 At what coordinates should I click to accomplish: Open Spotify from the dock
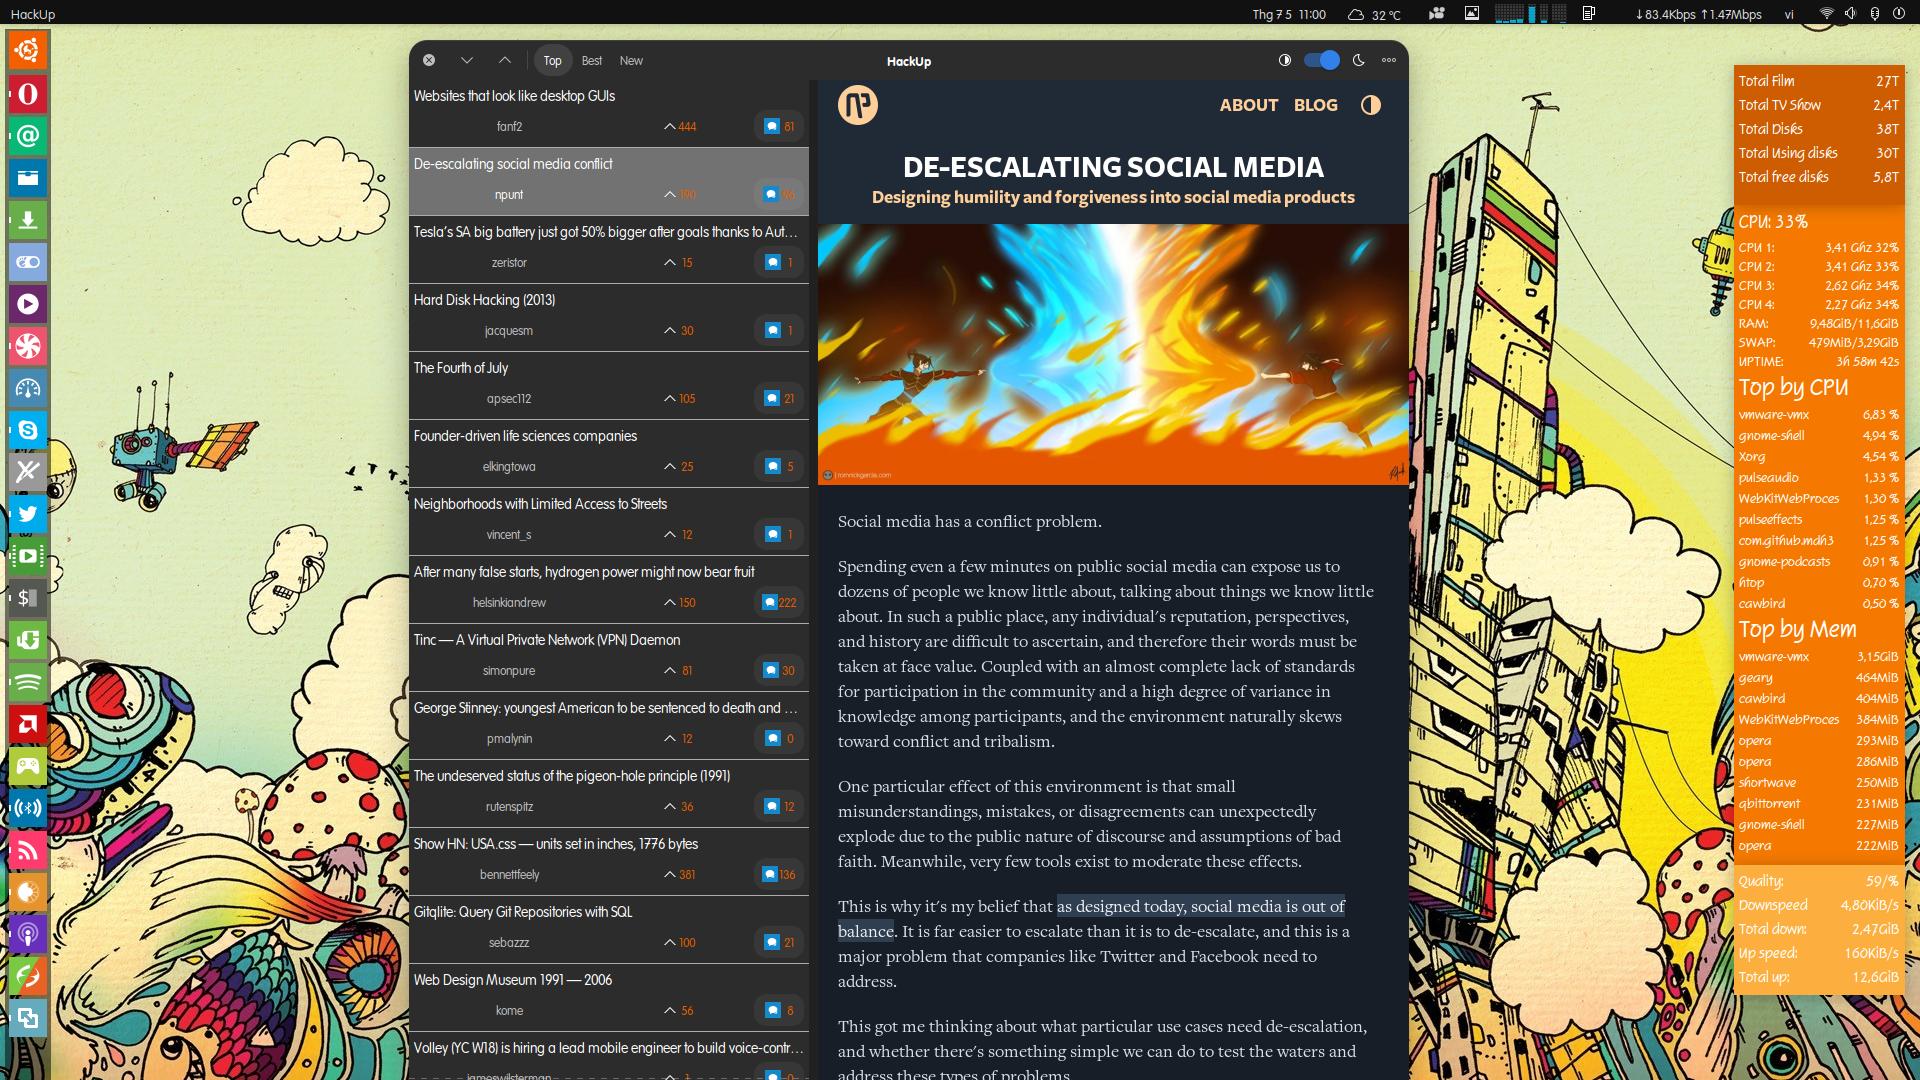28,682
